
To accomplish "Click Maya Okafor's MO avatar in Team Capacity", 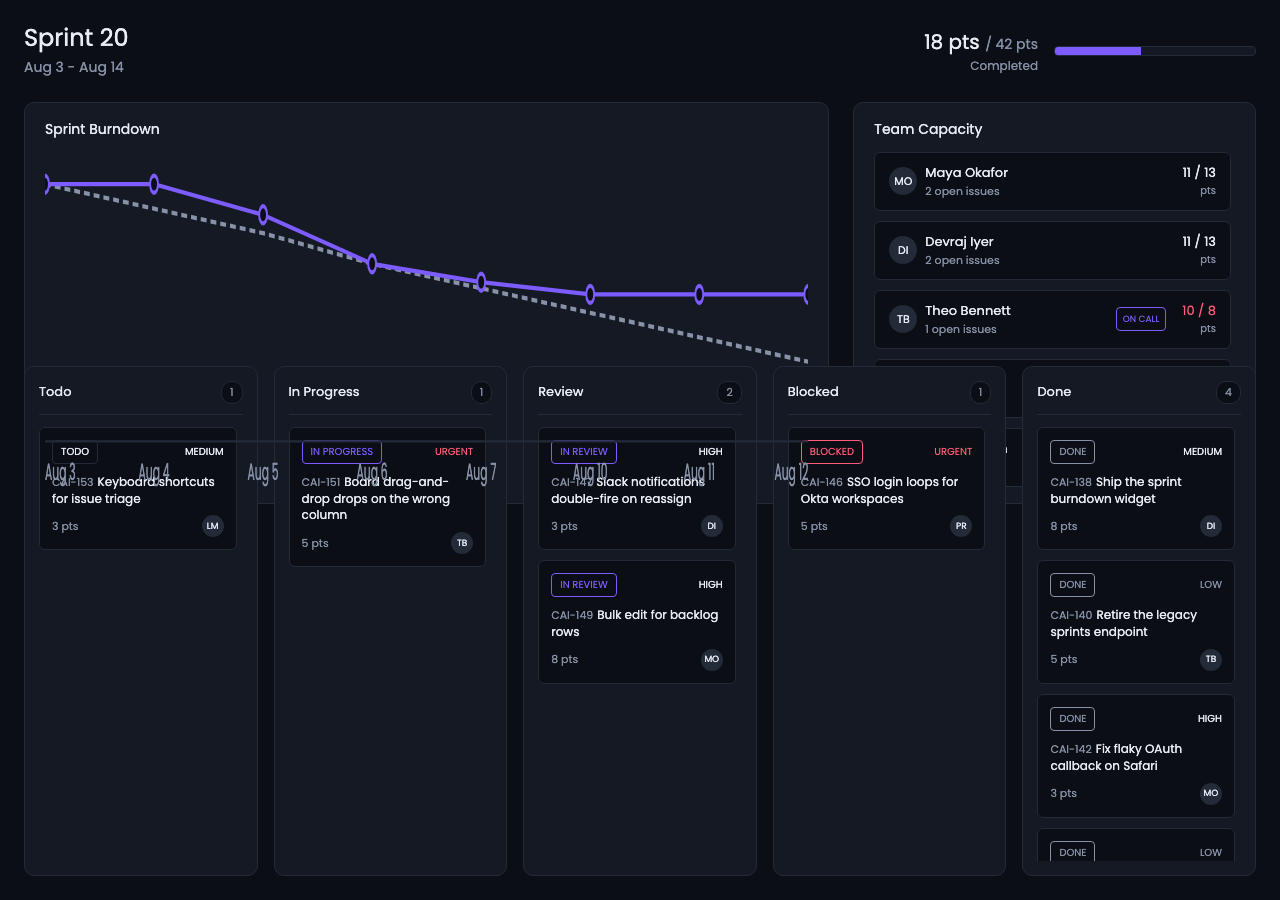I will pyautogui.click(x=903, y=181).
